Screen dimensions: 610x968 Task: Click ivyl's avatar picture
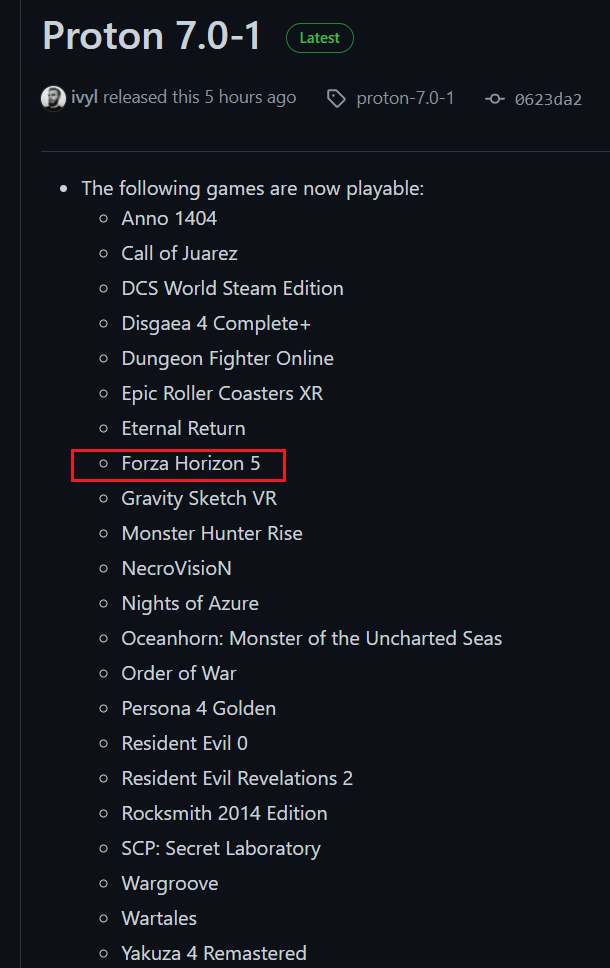[53, 98]
